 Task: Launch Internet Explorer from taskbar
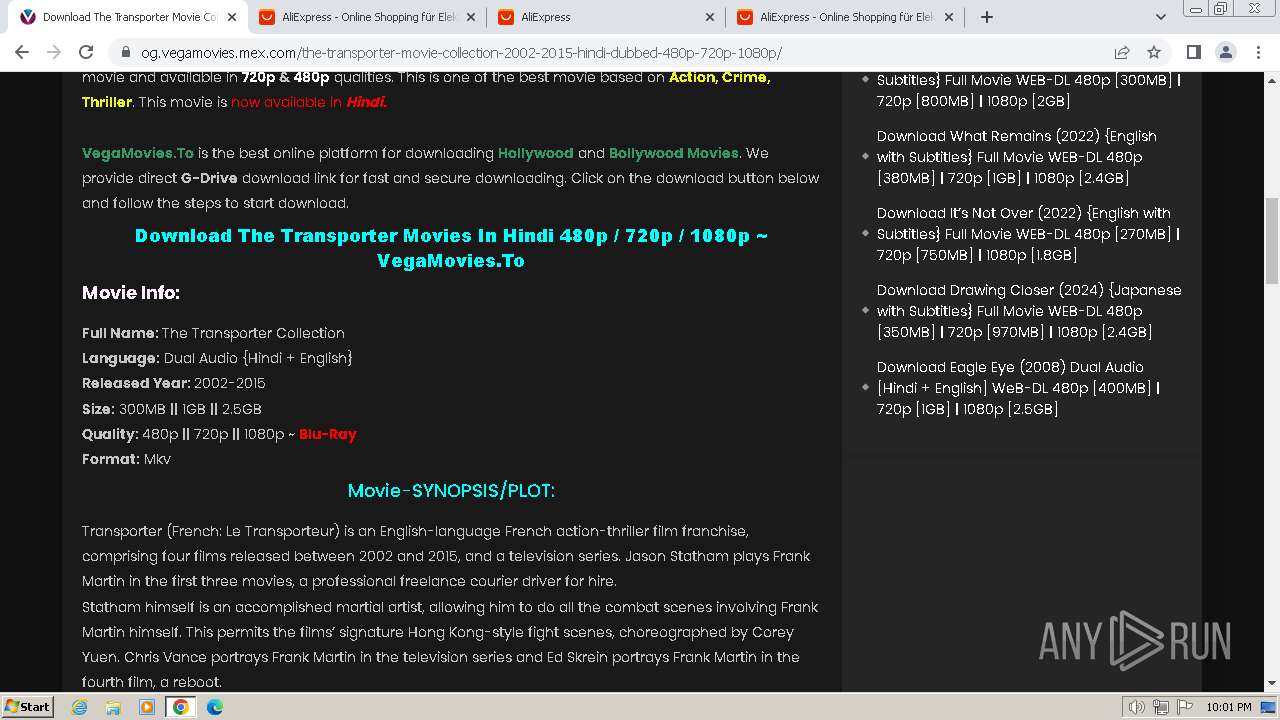tap(79, 707)
